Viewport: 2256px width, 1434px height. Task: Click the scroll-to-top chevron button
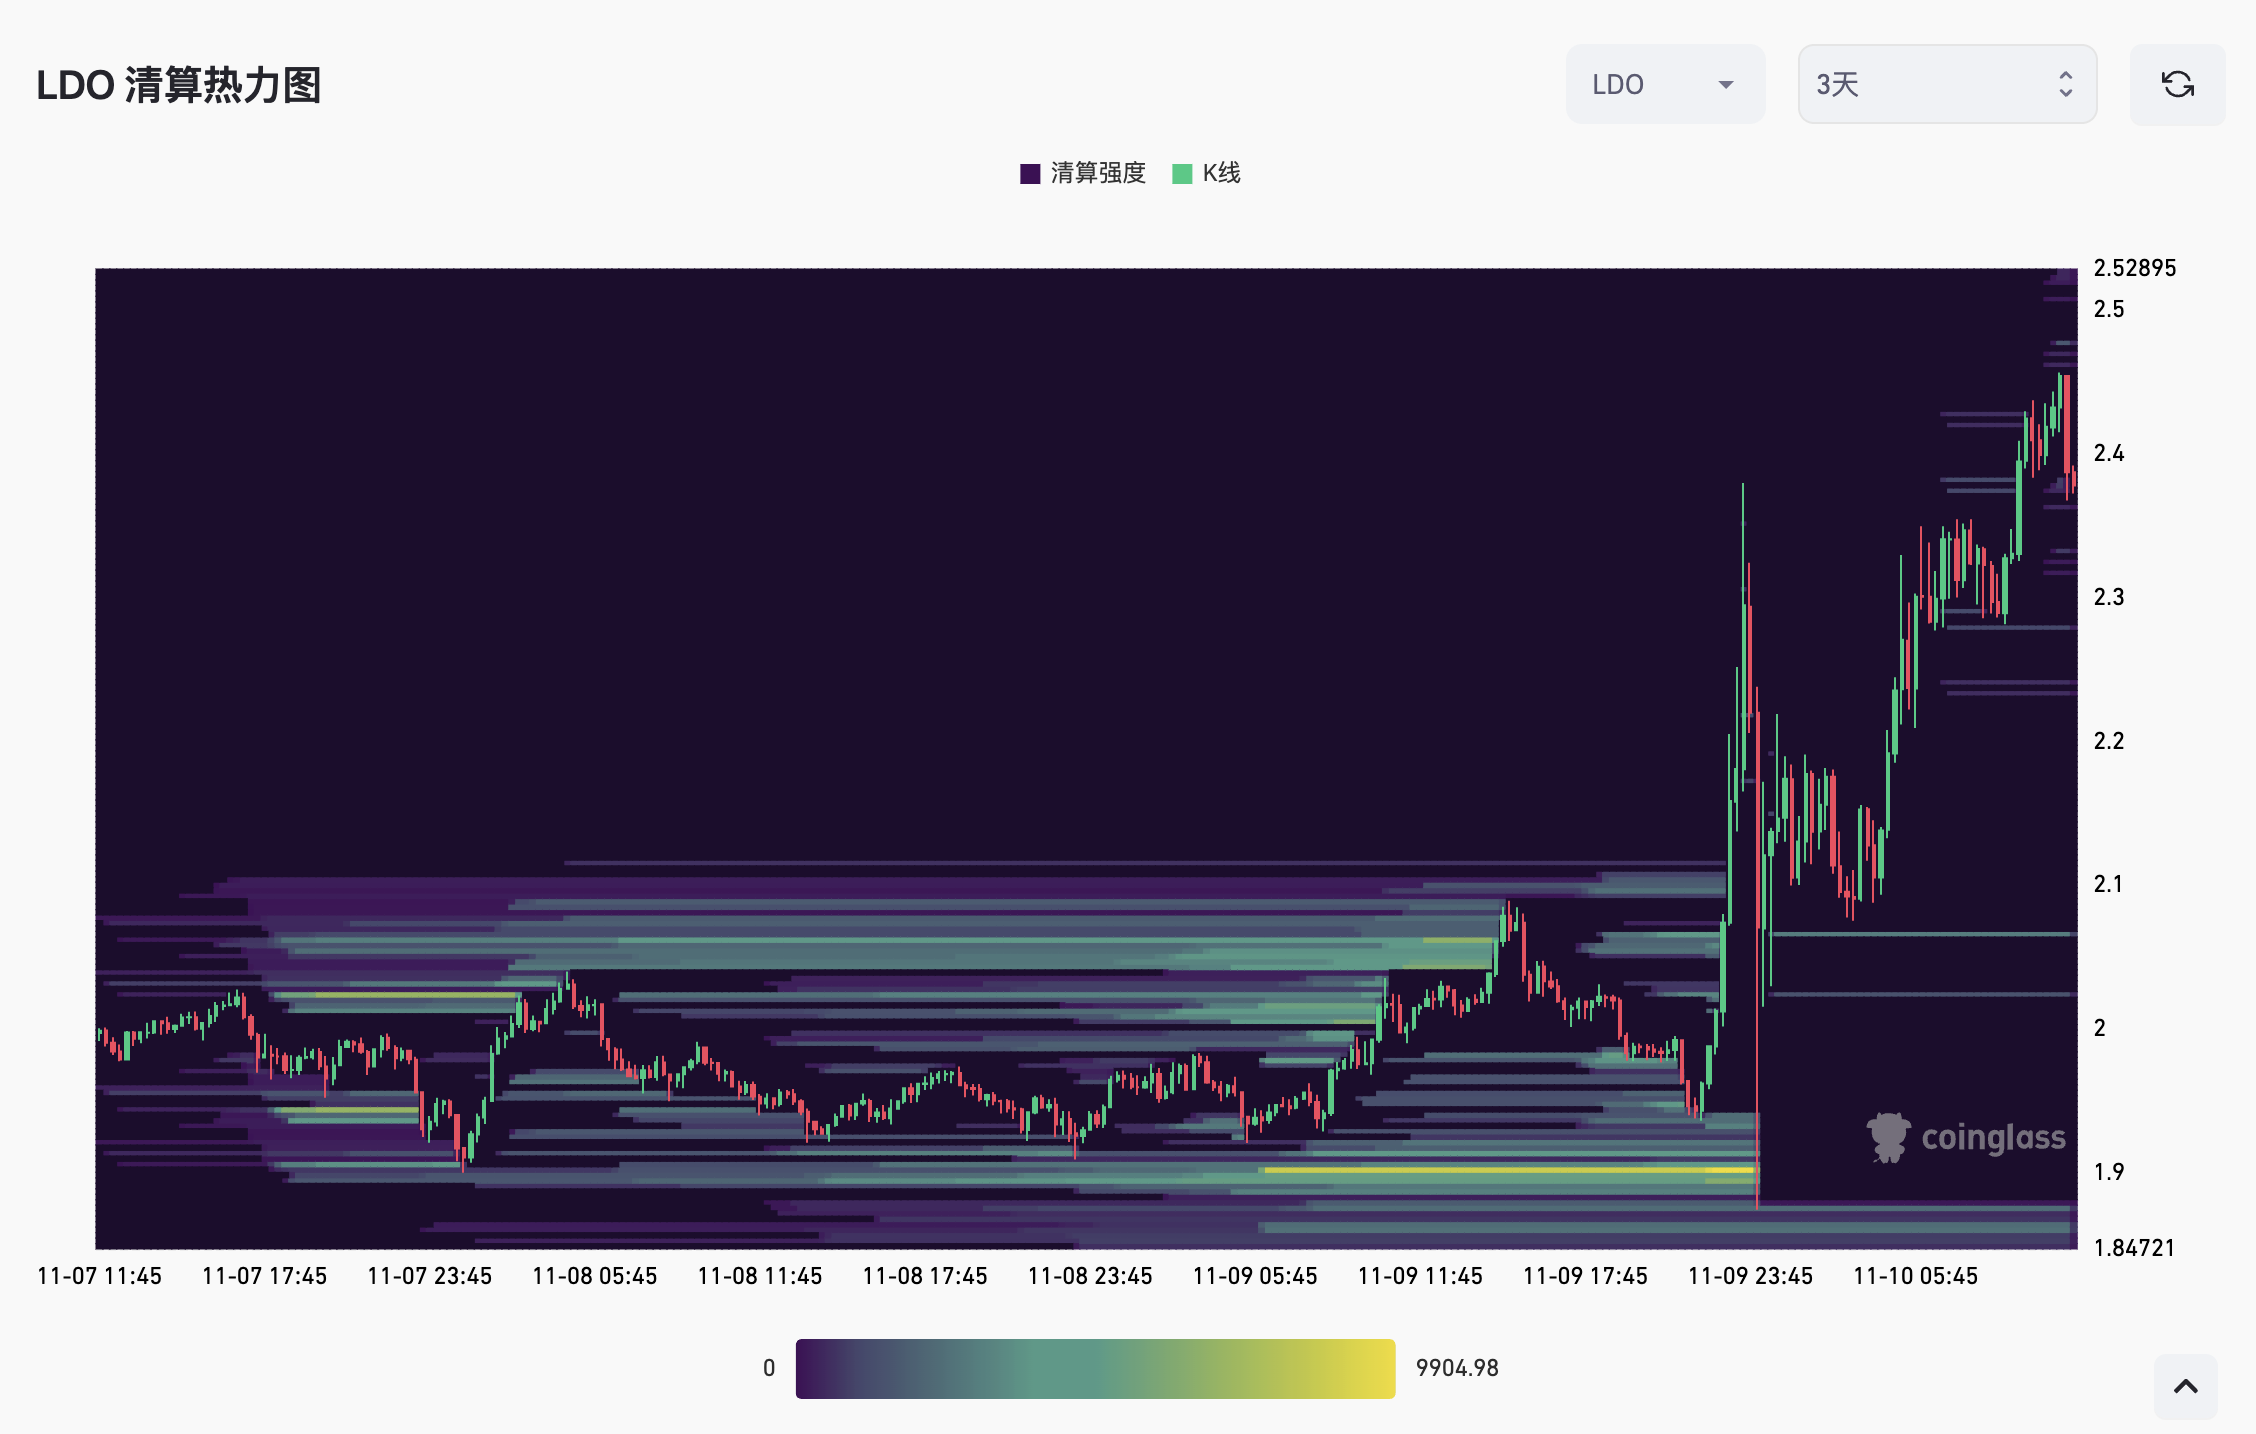(x=2185, y=1386)
